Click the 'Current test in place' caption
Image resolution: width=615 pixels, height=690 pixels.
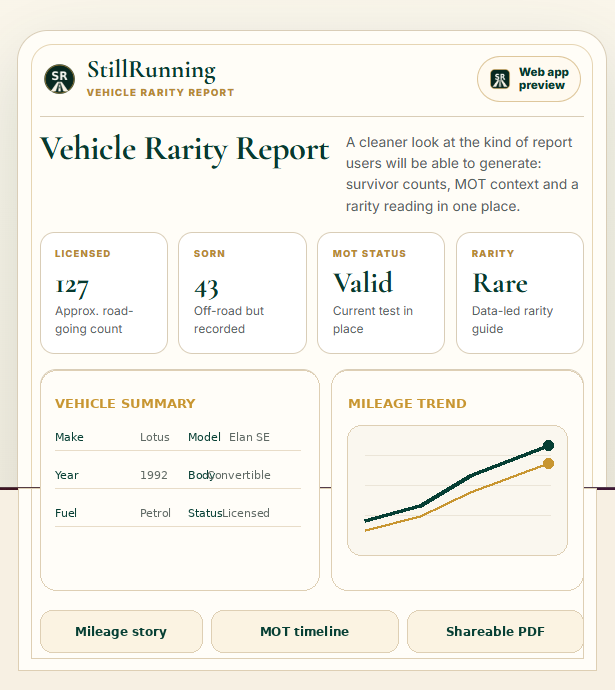point(373,320)
